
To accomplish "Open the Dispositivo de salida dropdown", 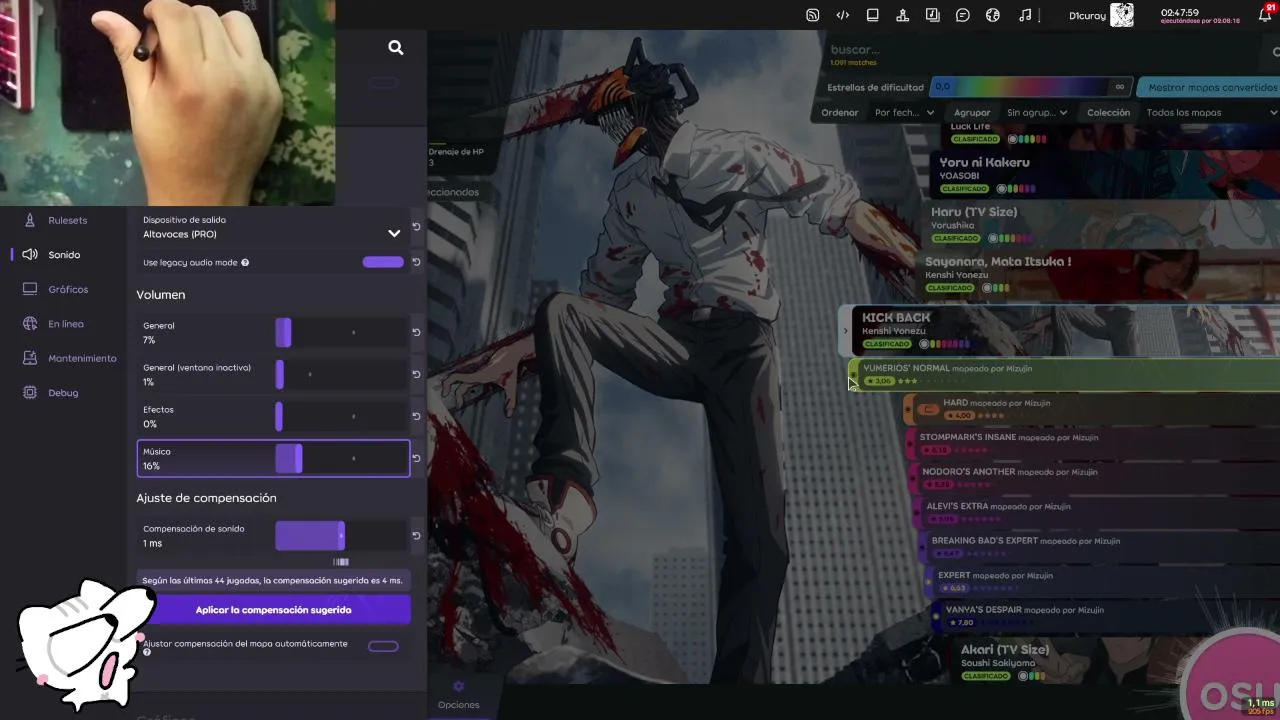I will 272,227.
